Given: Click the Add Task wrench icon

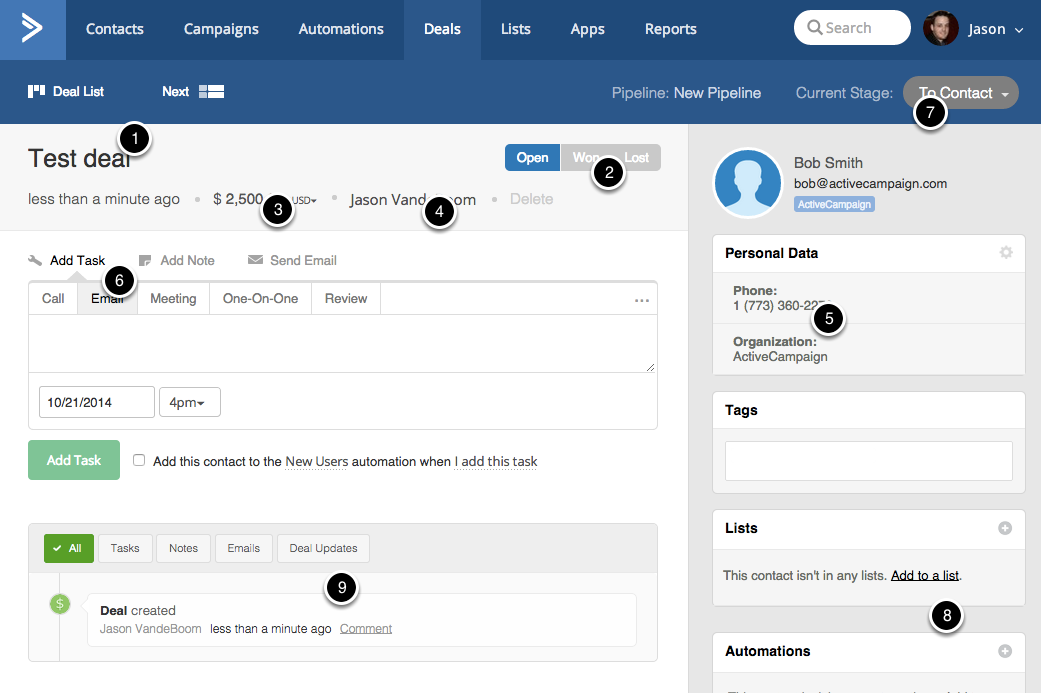Looking at the screenshot, I should click(35, 260).
